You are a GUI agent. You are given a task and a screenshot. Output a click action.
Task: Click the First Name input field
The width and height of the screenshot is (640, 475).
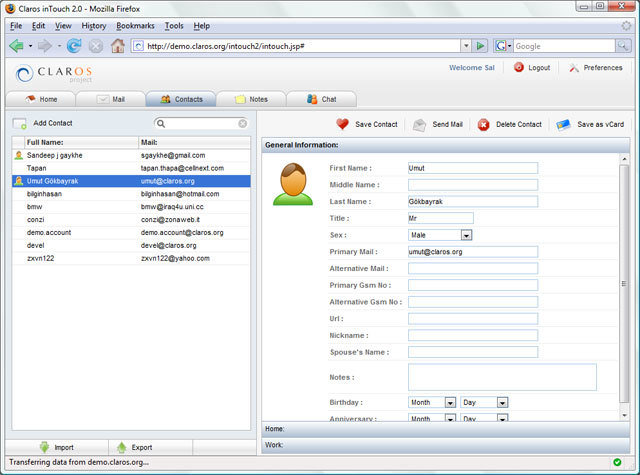coord(473,168)
